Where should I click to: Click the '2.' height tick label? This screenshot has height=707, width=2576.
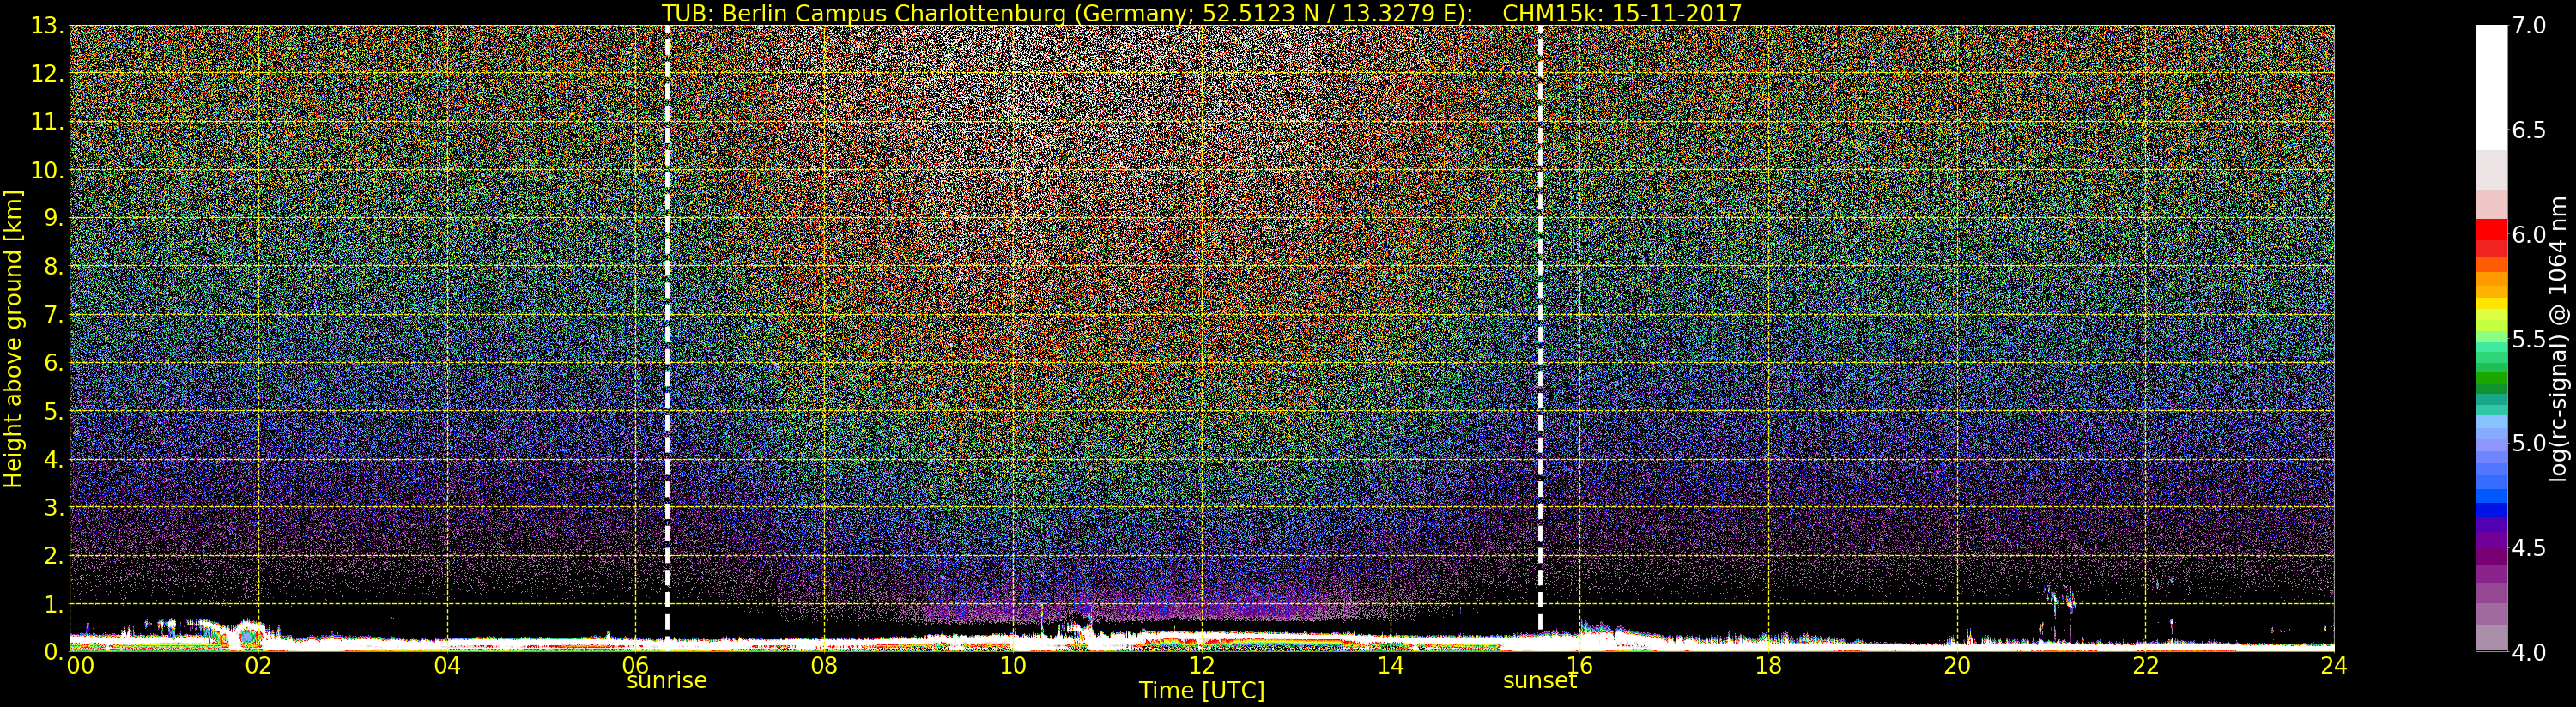click(54, 555)
